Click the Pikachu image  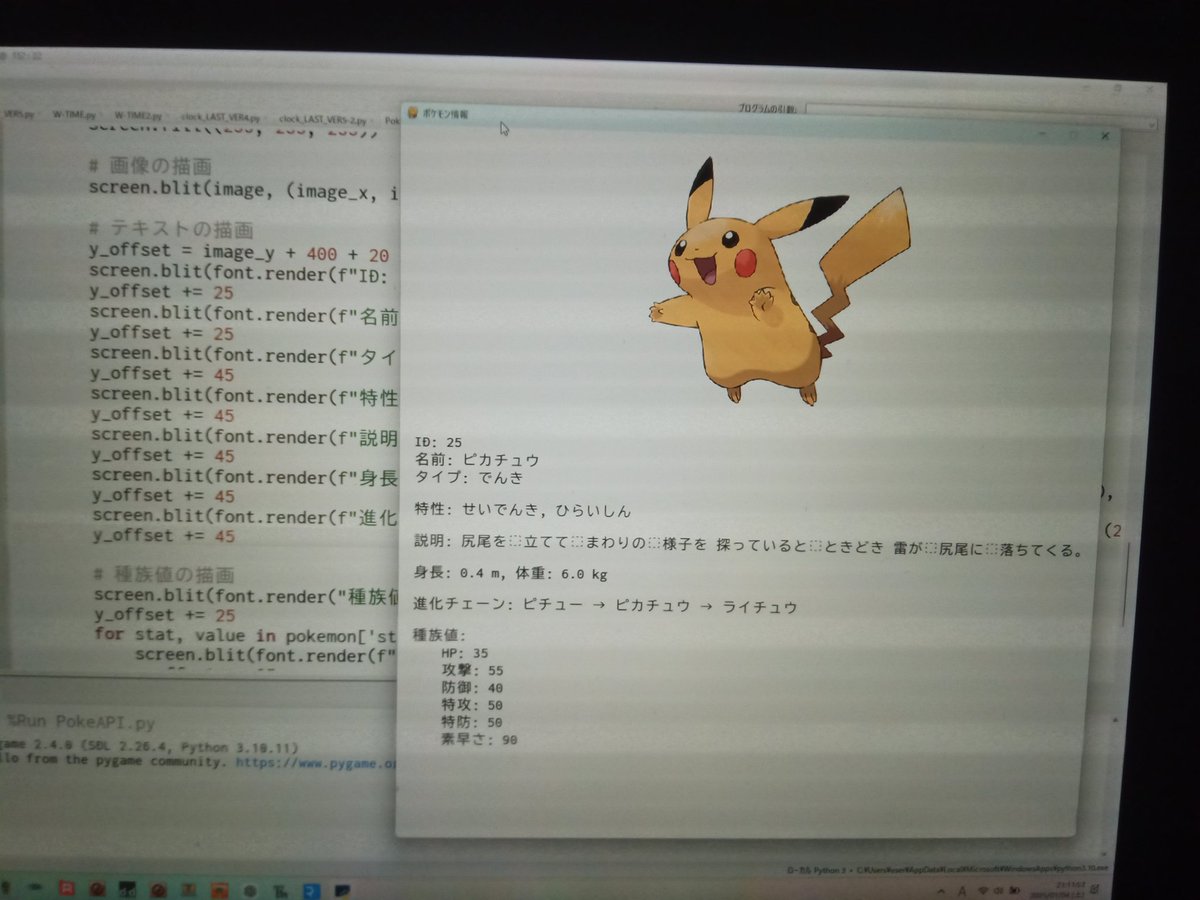click(x=780, y=282)
